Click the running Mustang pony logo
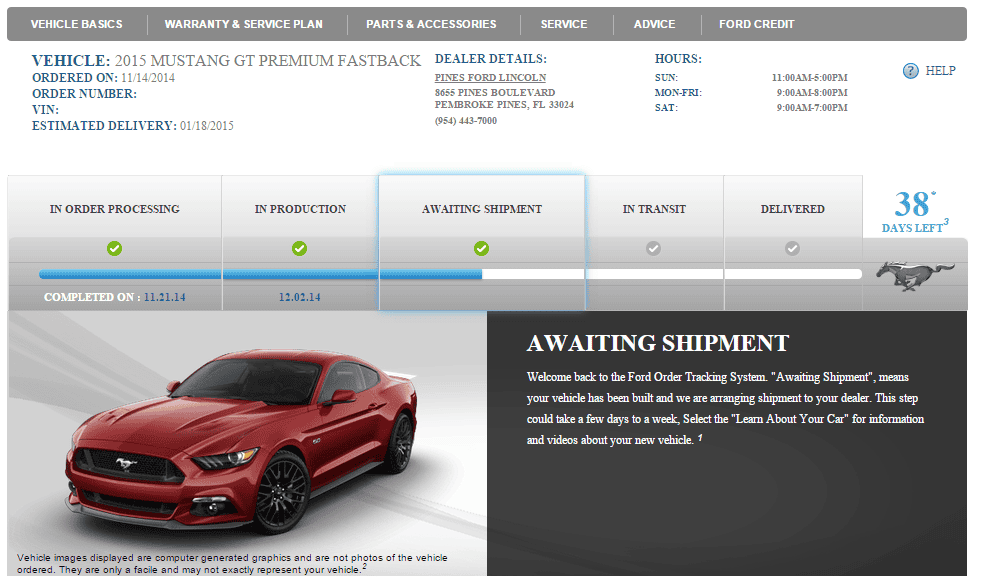Viewport: 983px width, 586px height. (915, 276)
